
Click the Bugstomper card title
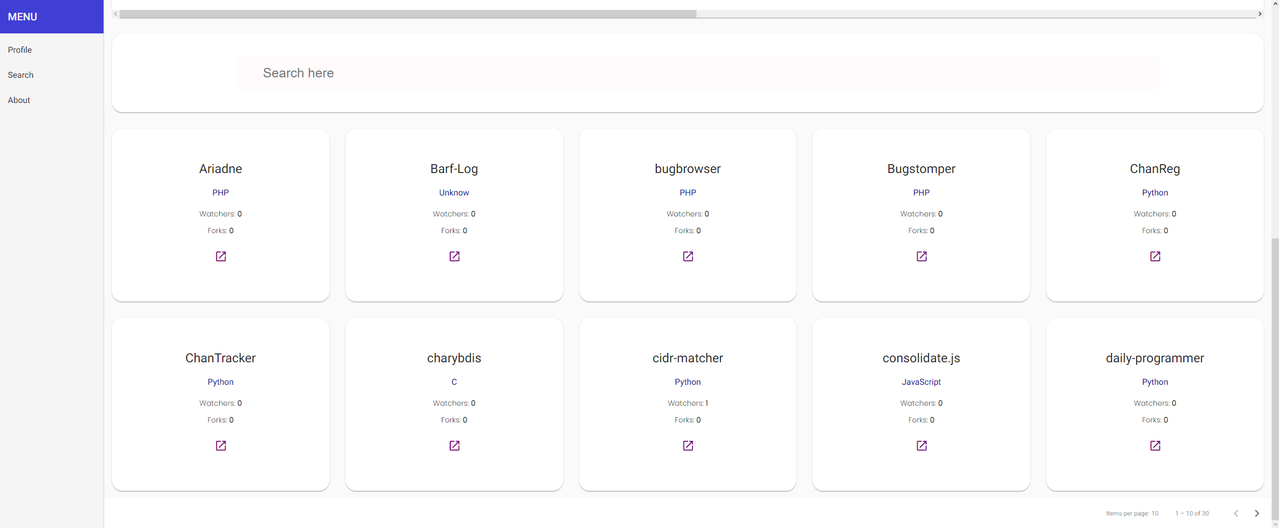coord(922,169)
